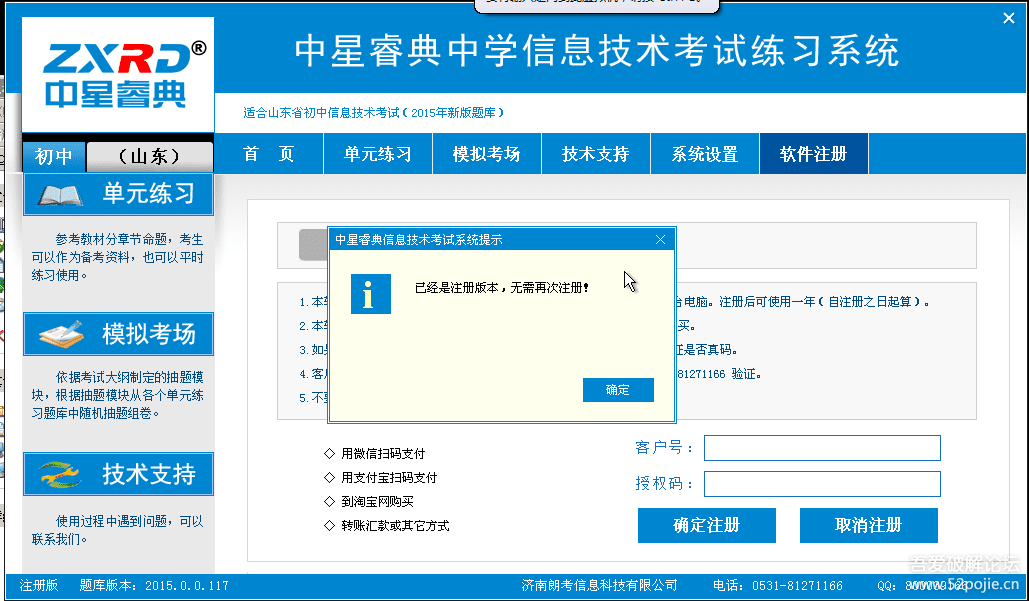Select the 软件注册 tab

point(813,154)
